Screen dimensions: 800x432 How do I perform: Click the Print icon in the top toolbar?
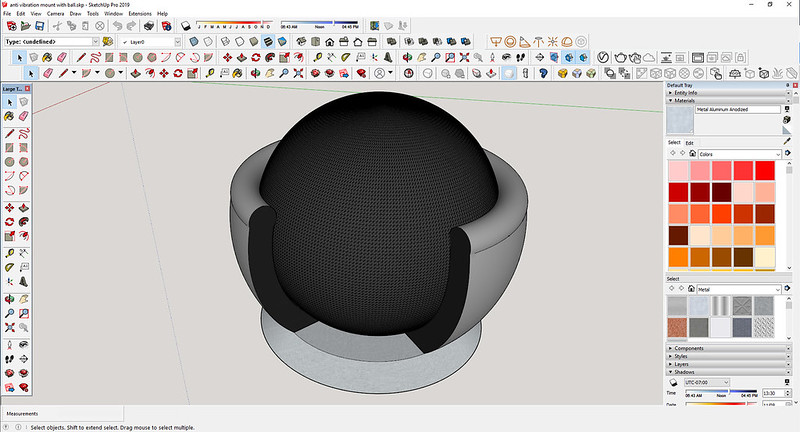[149, 26]
